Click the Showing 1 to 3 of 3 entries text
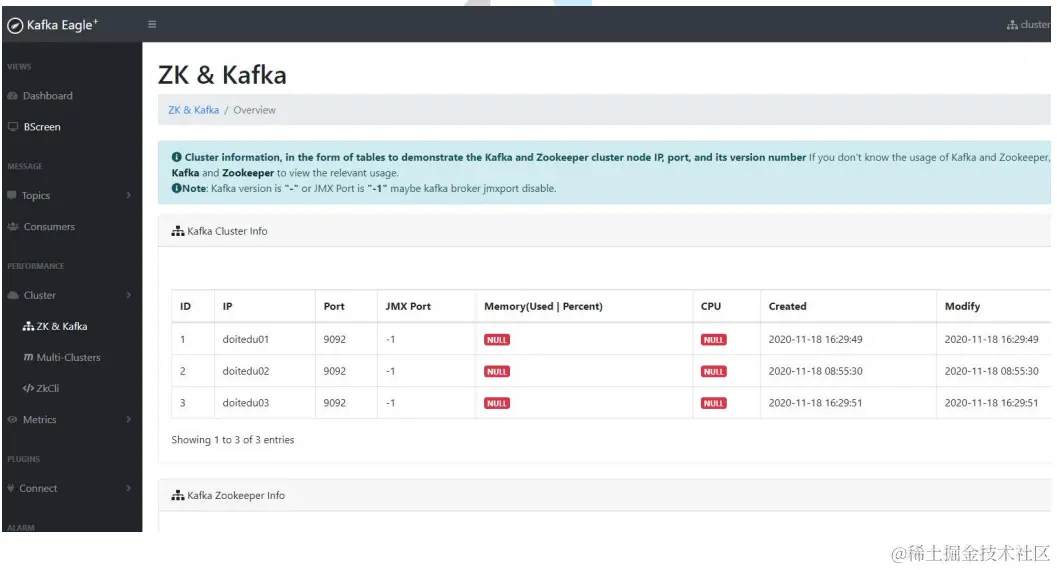The width and height of the screenshot is (1057, 570). (x=233, y=440)
